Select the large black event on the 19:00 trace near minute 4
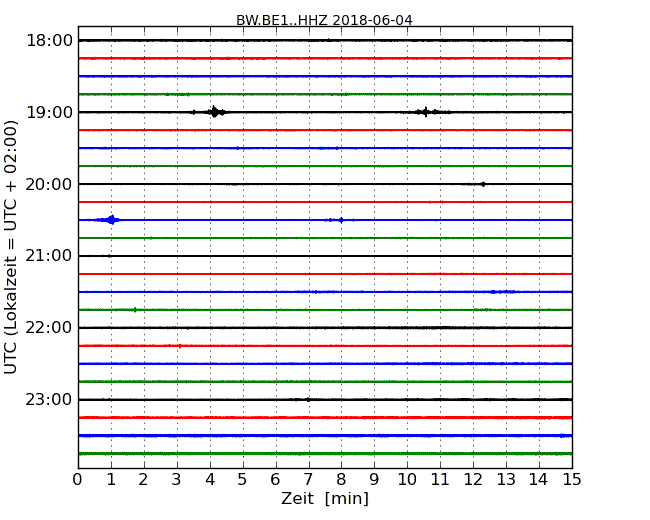The width and height of the screenshot is (650, 520). point(214,112)
